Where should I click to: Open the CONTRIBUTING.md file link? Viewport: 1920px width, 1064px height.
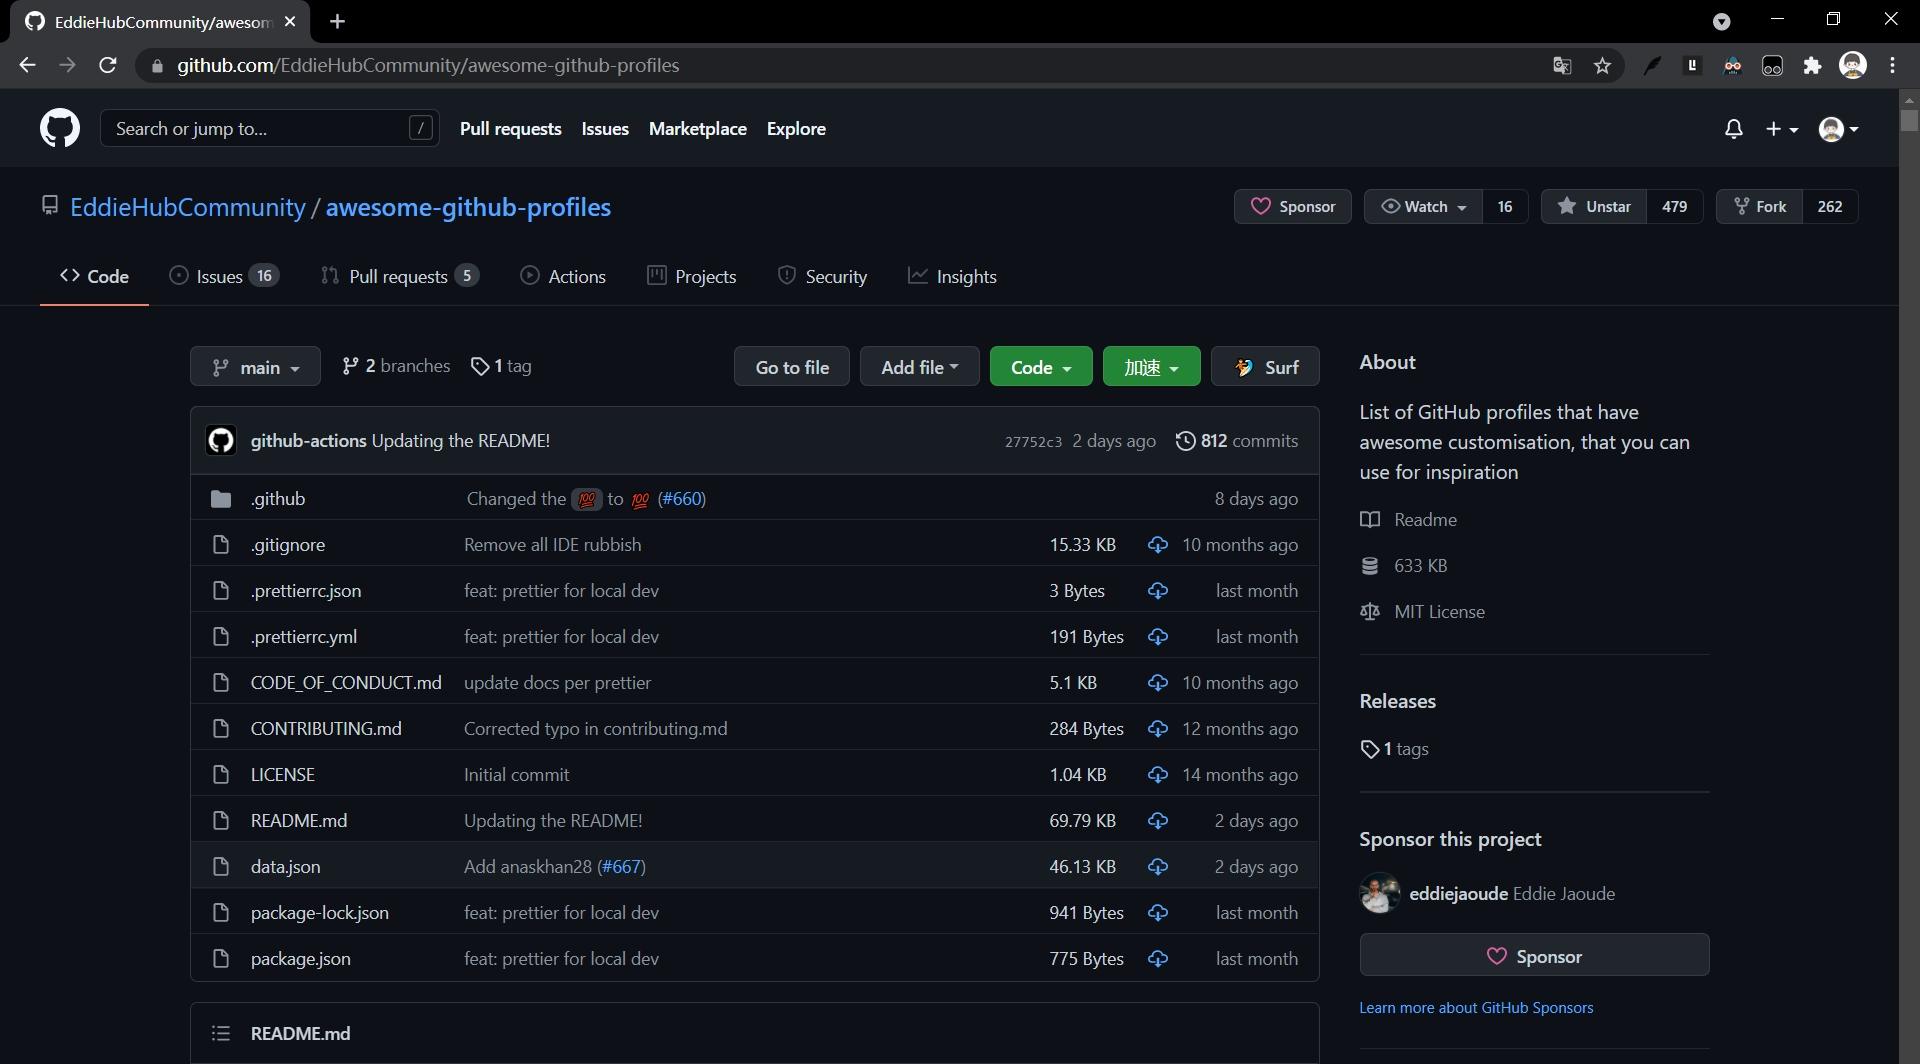[325, 728]
